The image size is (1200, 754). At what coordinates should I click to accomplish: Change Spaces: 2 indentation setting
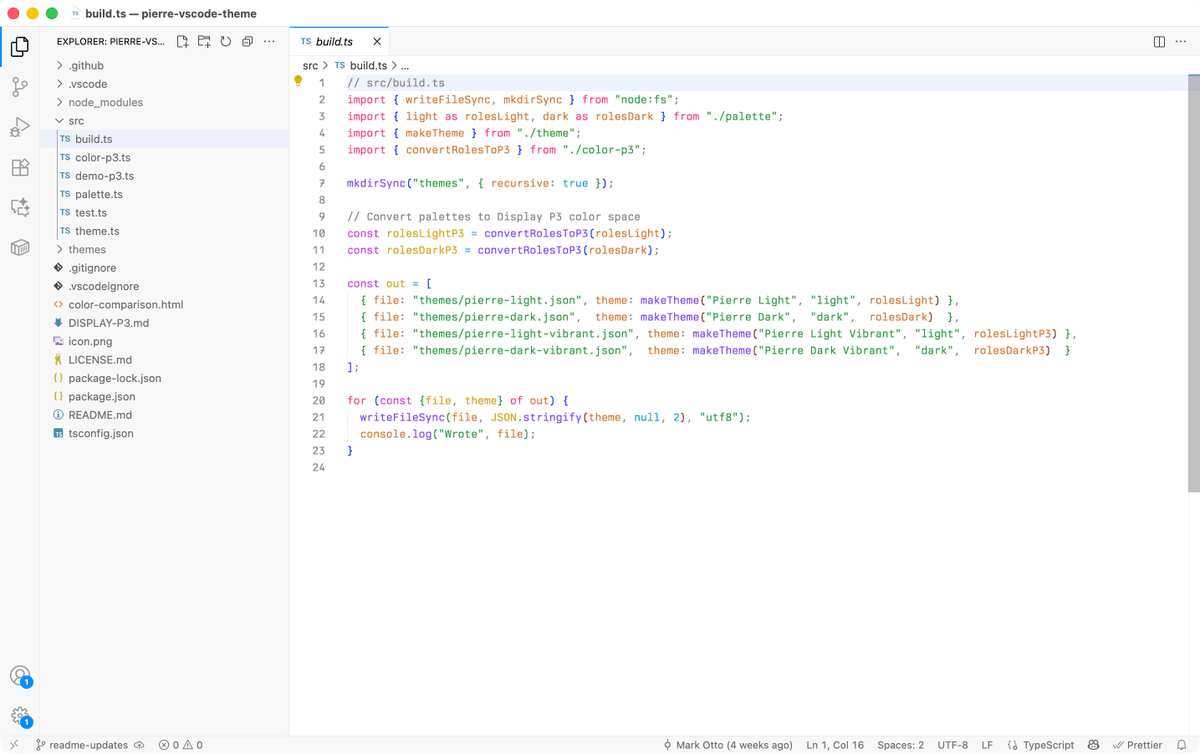coord(900,745)
